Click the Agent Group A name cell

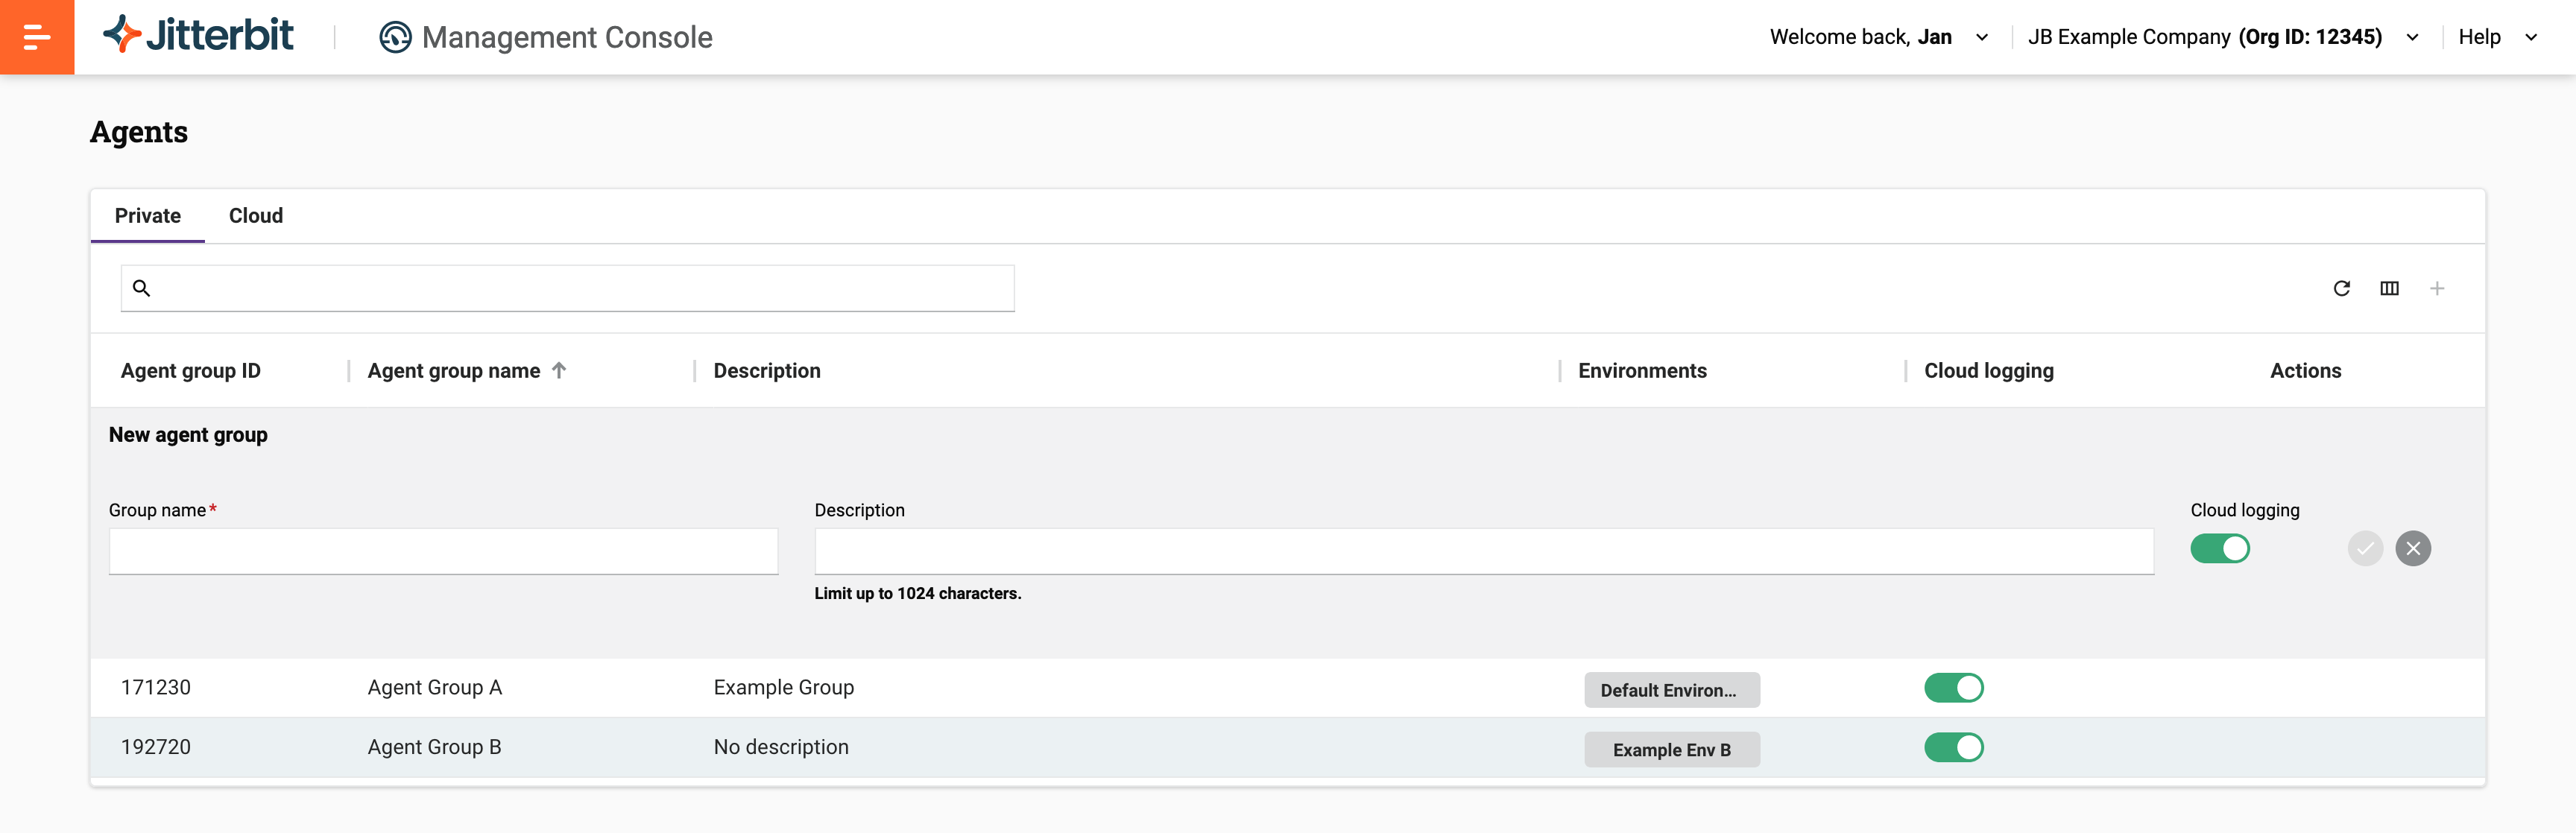[x=435, y=688]
